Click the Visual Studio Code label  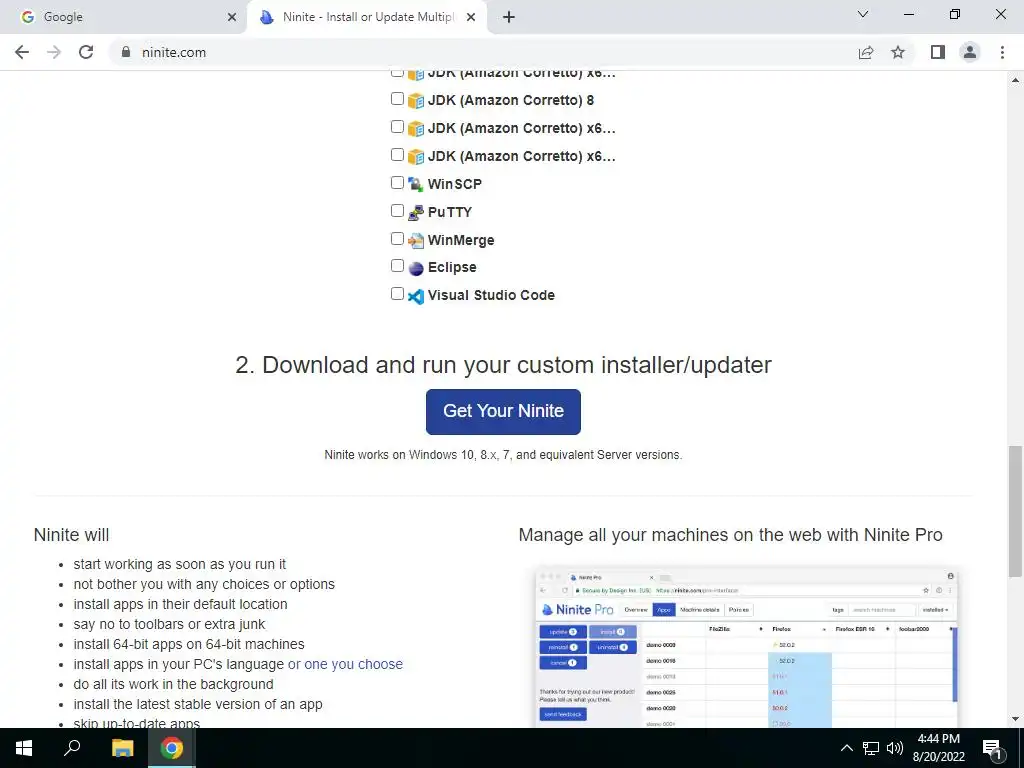tap(491, 295)
